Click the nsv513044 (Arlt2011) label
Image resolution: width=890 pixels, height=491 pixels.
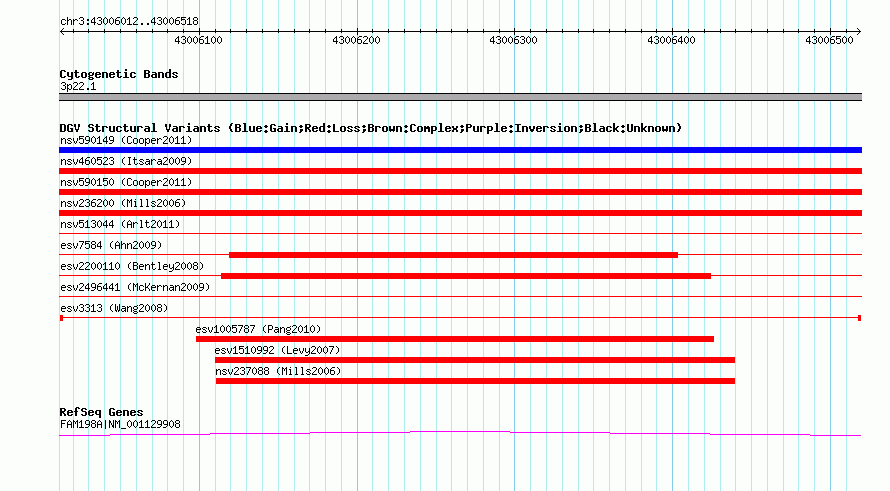pyautogui.click(x=120, y=224)
